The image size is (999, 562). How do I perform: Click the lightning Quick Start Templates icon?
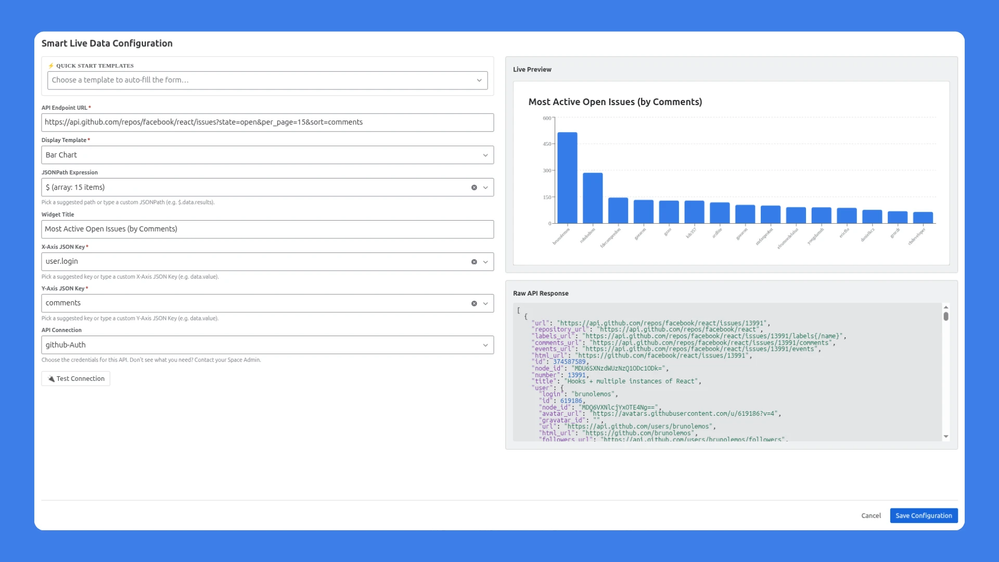tap(51, 66)
